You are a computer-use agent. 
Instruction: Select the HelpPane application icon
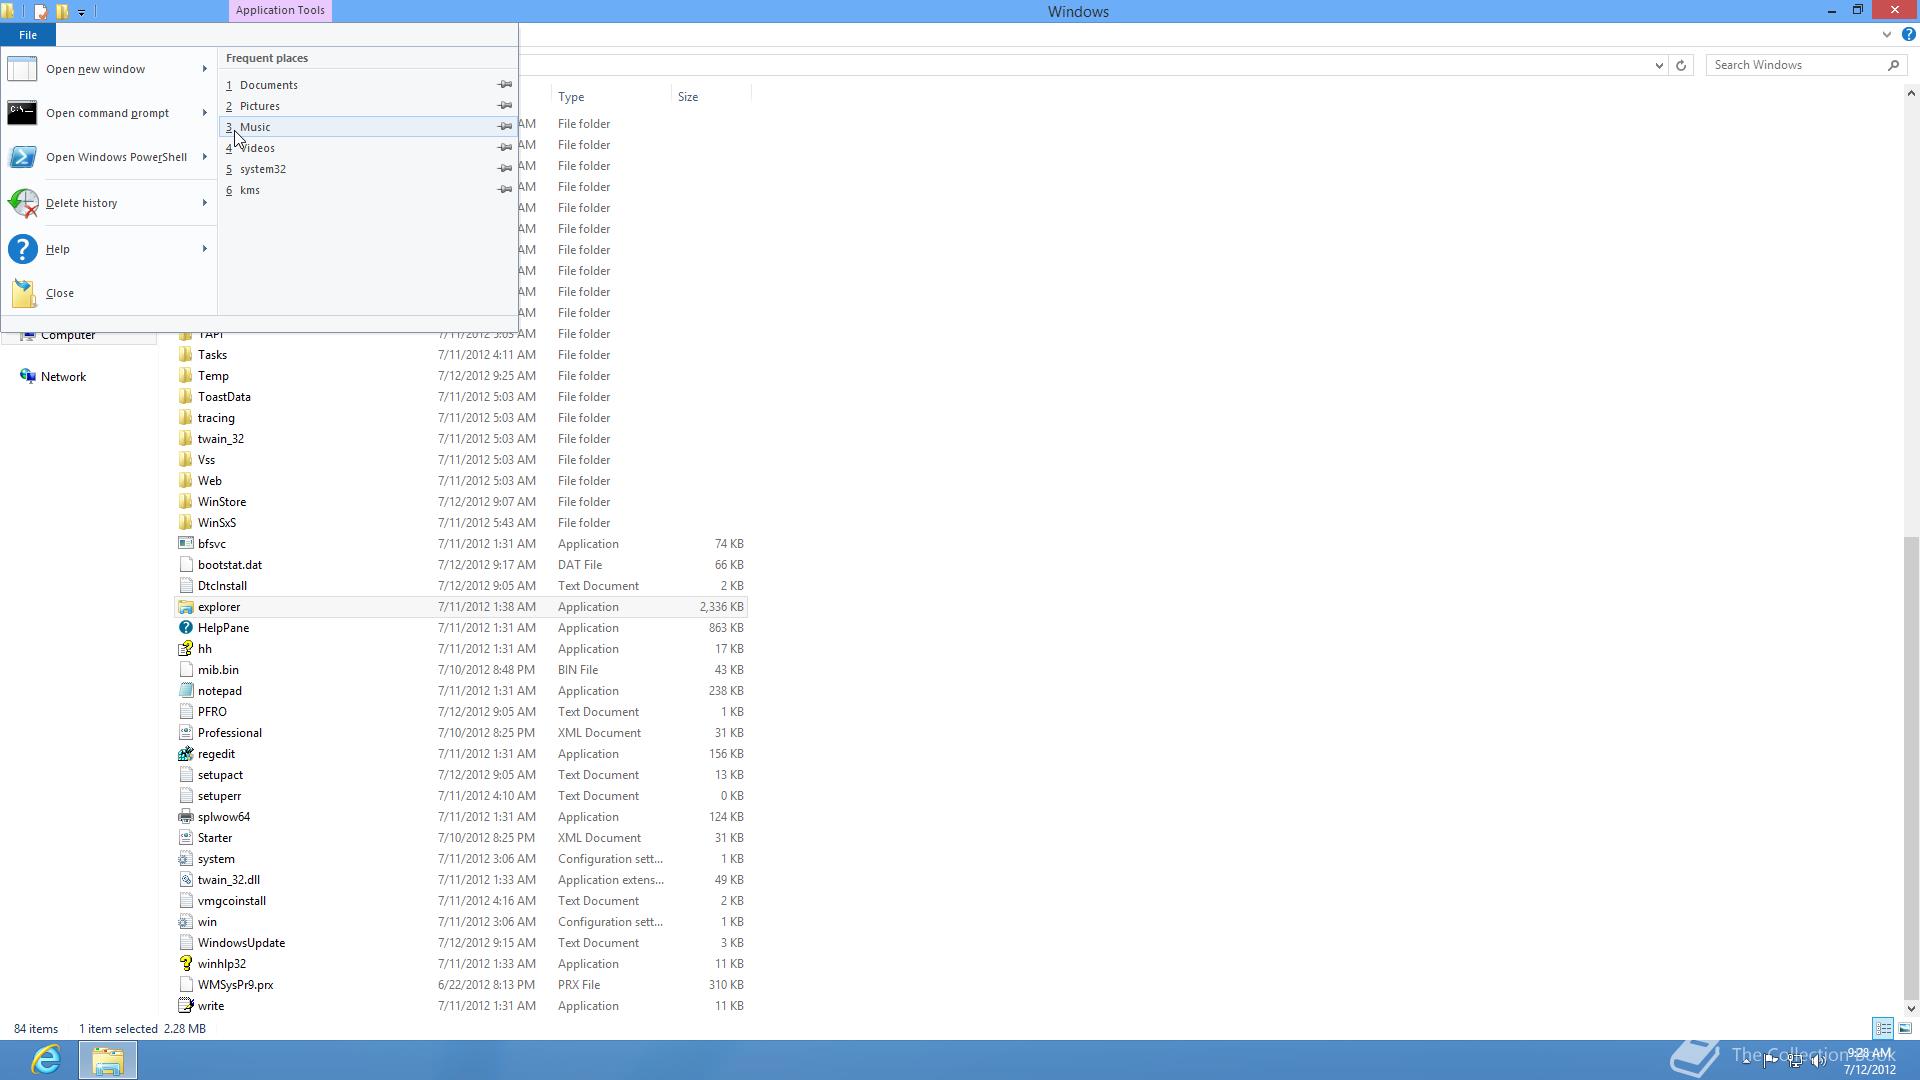185,628
